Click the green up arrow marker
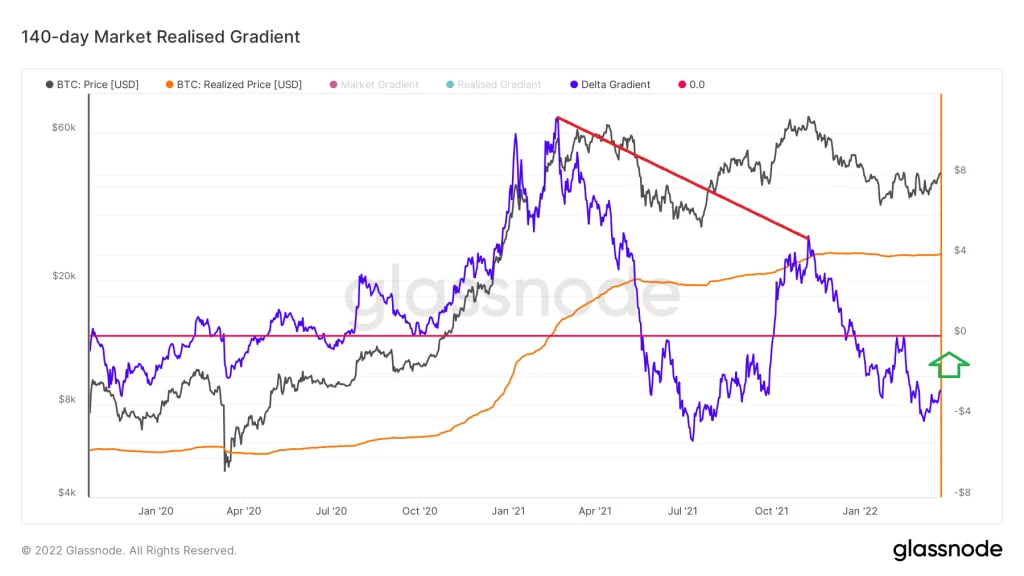Viewport: 1024px width, 576px height. 950,366
